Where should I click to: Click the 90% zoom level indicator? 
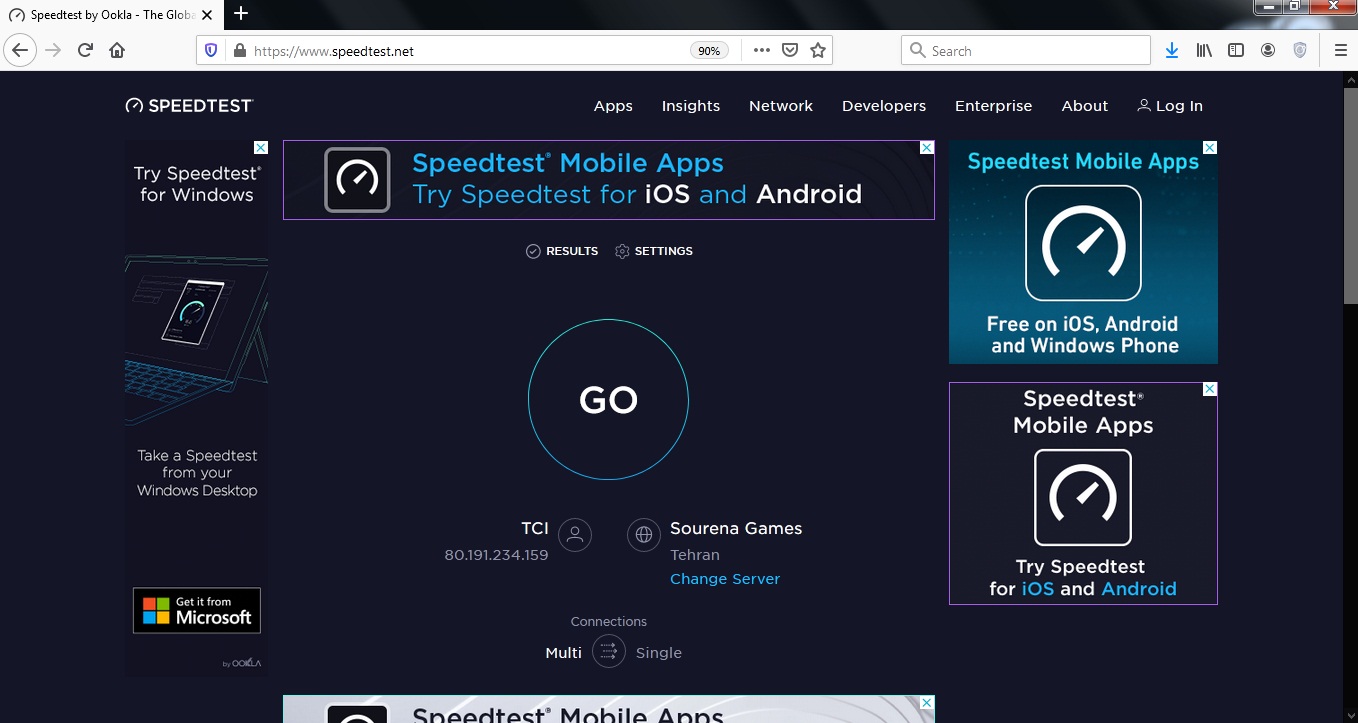tap(708, 51)
